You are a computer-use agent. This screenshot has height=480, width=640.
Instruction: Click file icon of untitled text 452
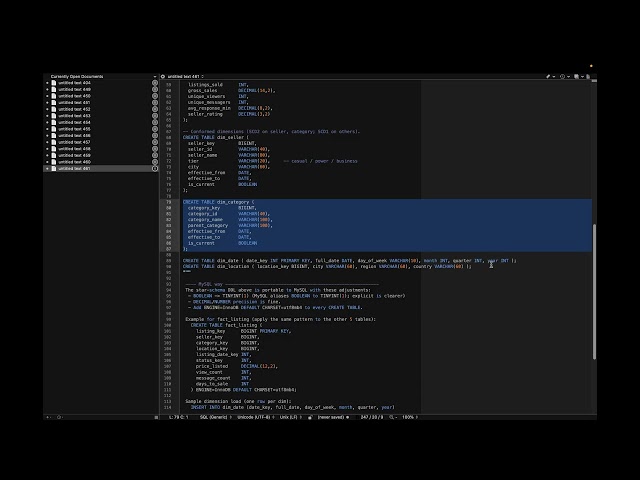53,109
